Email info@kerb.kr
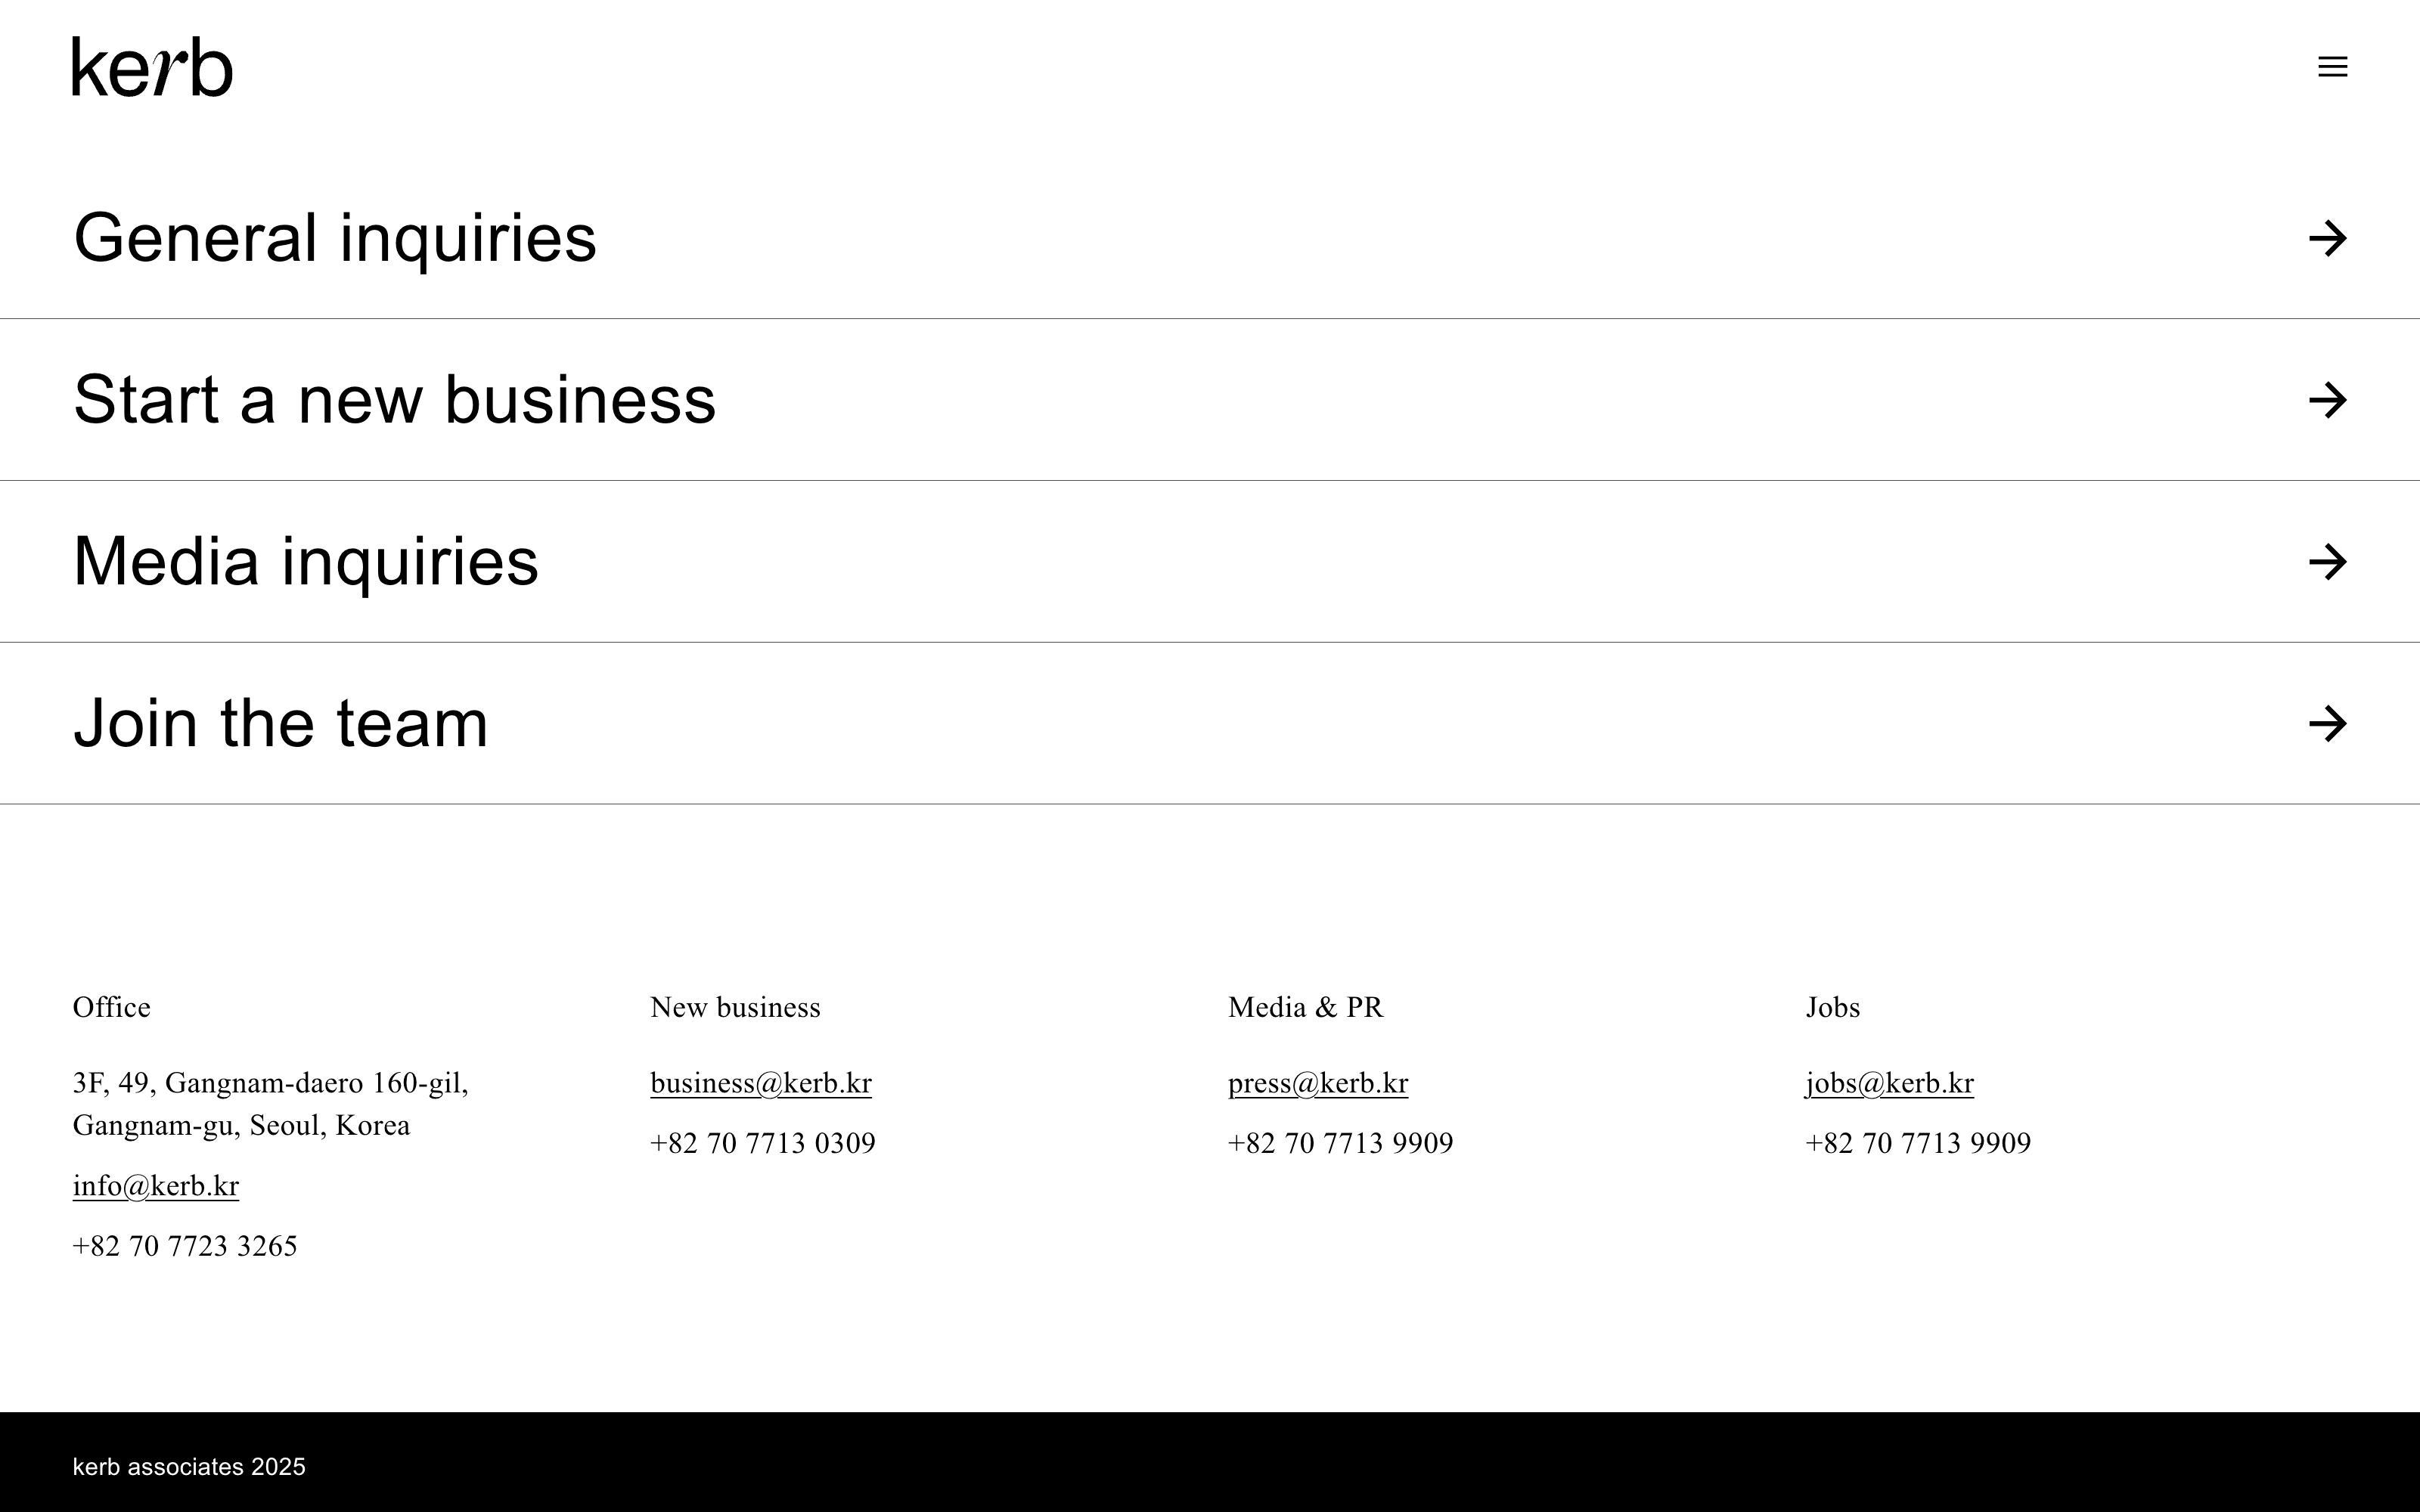This screenshot has width=2420, height=1512. tap(156, 1186)
